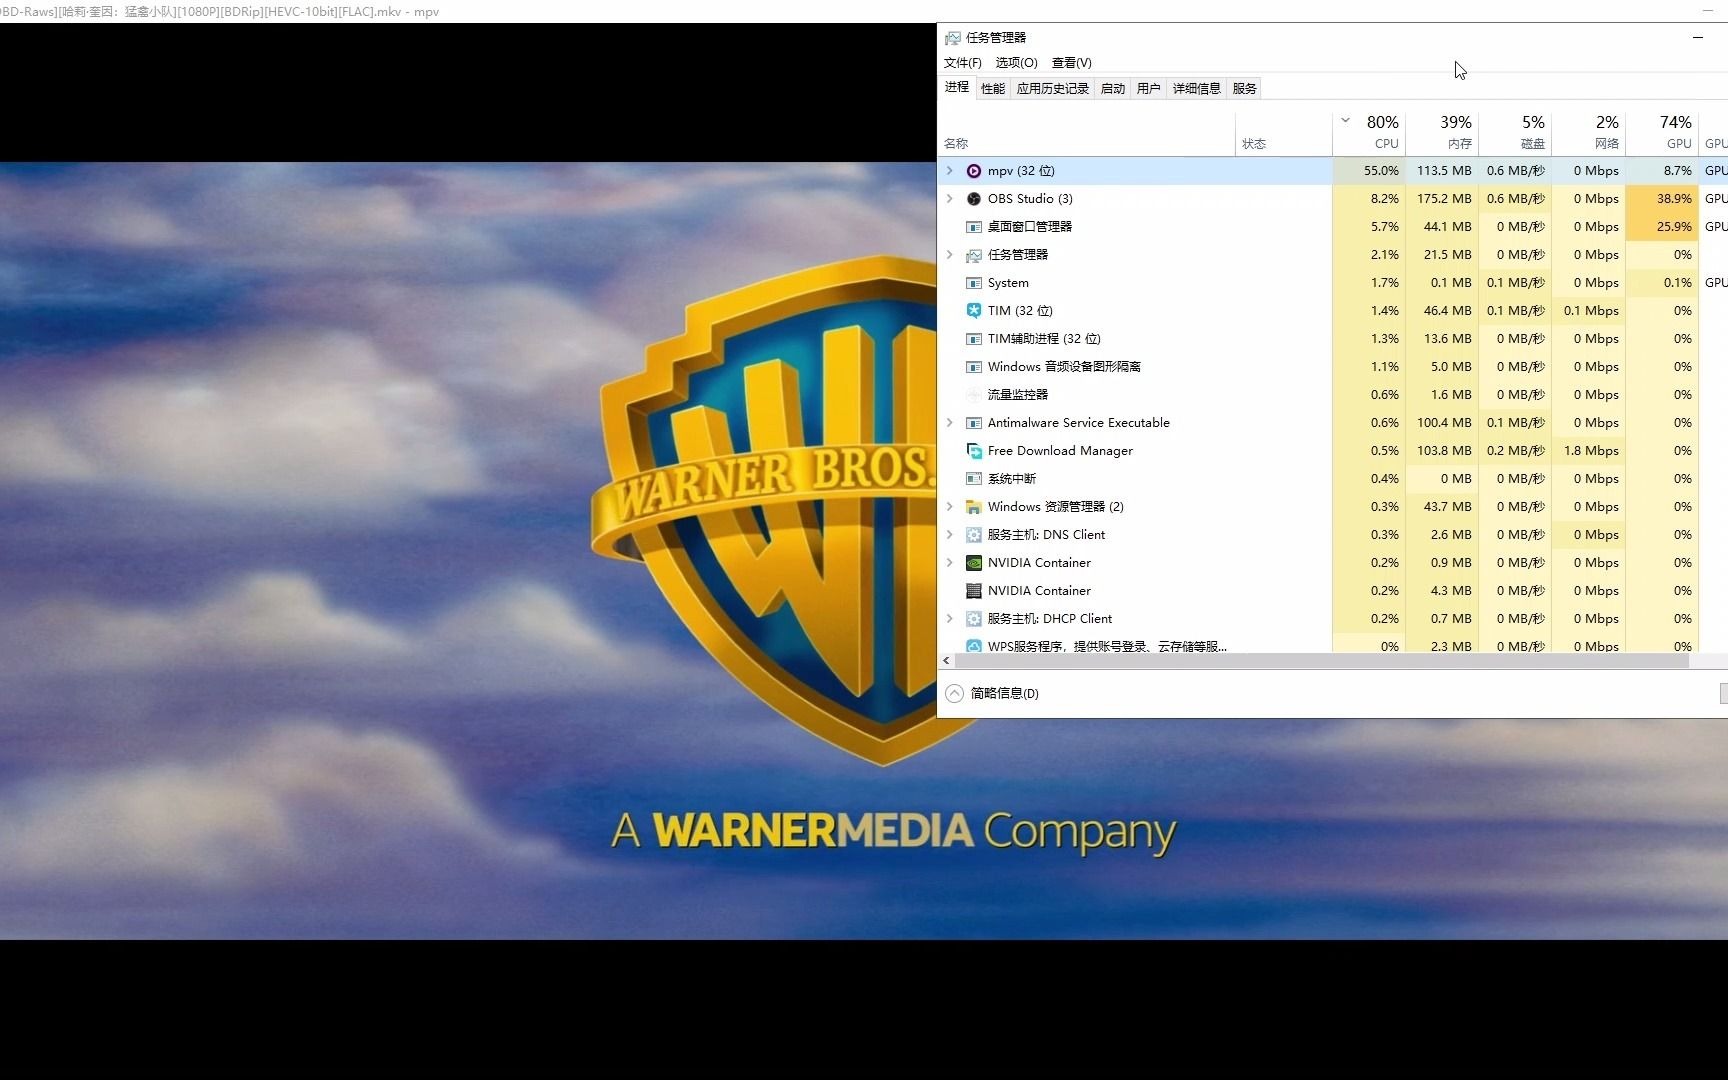Screen dimensions: 1728x1080
Task: Switch to the 应用历史记录 tab
Action: 1053,89
